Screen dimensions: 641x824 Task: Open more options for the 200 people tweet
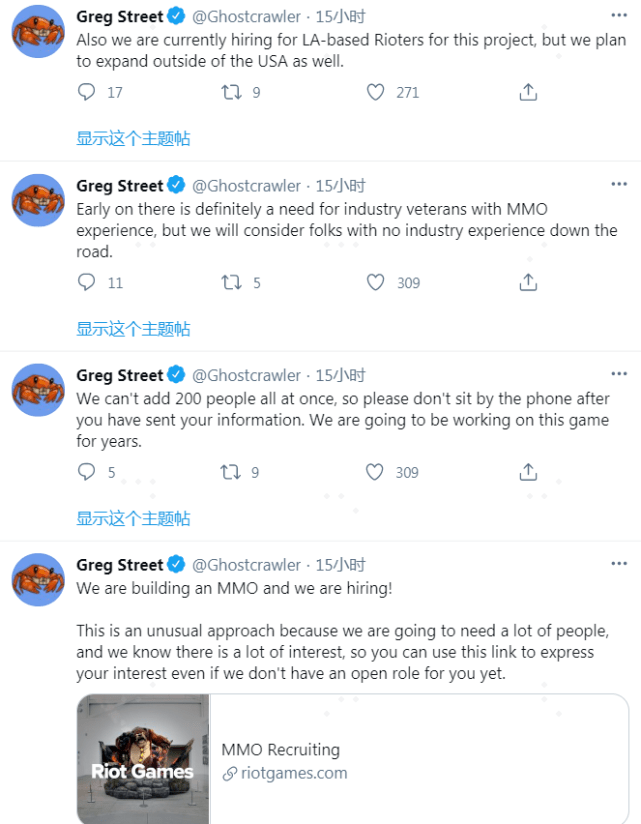click(x=619, y=375)
